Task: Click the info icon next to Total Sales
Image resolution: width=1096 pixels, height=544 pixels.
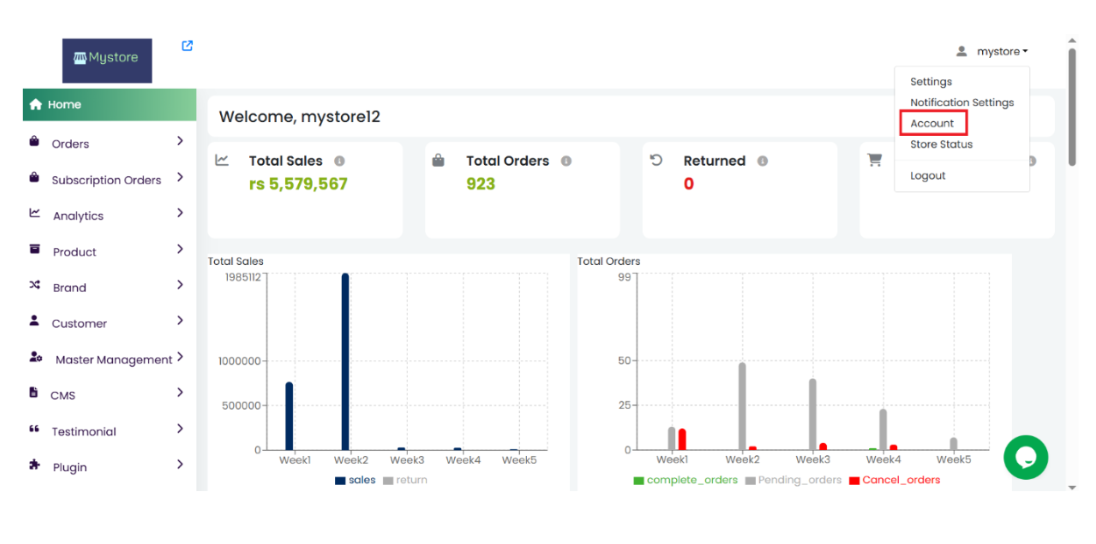Action: click(x=339, y=161)
